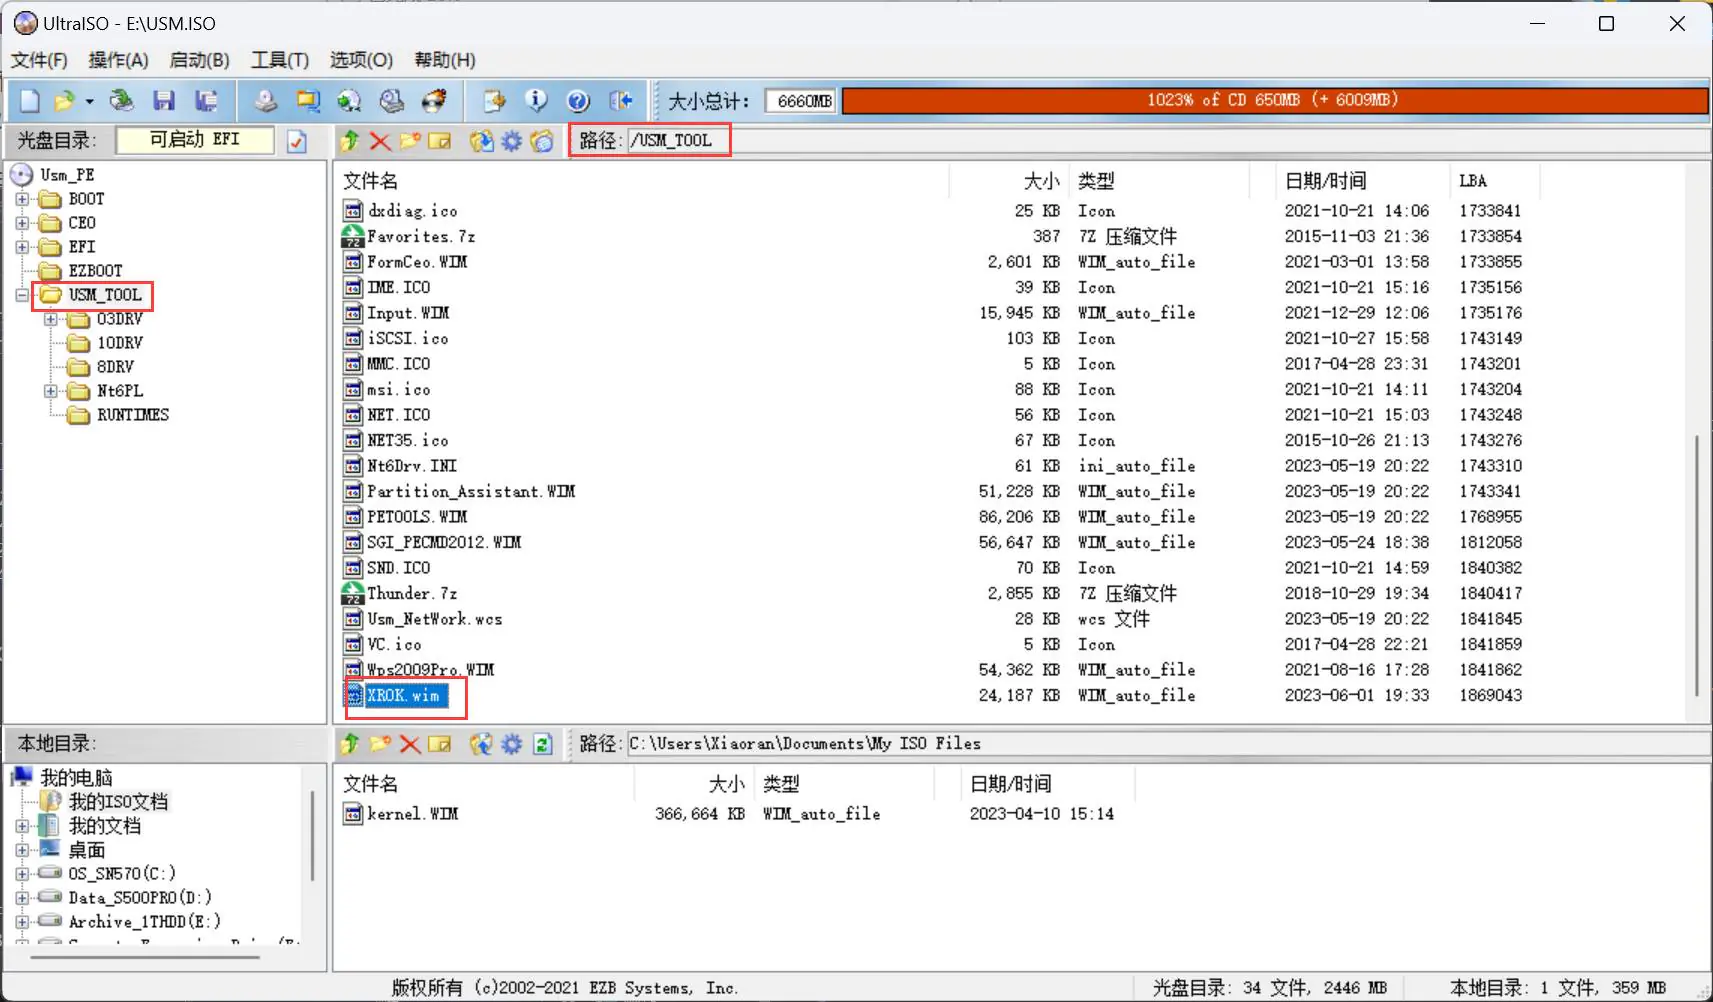Screen dimensions: 1713x1002
Task: Click the gear settings icon in disc toolbar
Action: point(512,141)
